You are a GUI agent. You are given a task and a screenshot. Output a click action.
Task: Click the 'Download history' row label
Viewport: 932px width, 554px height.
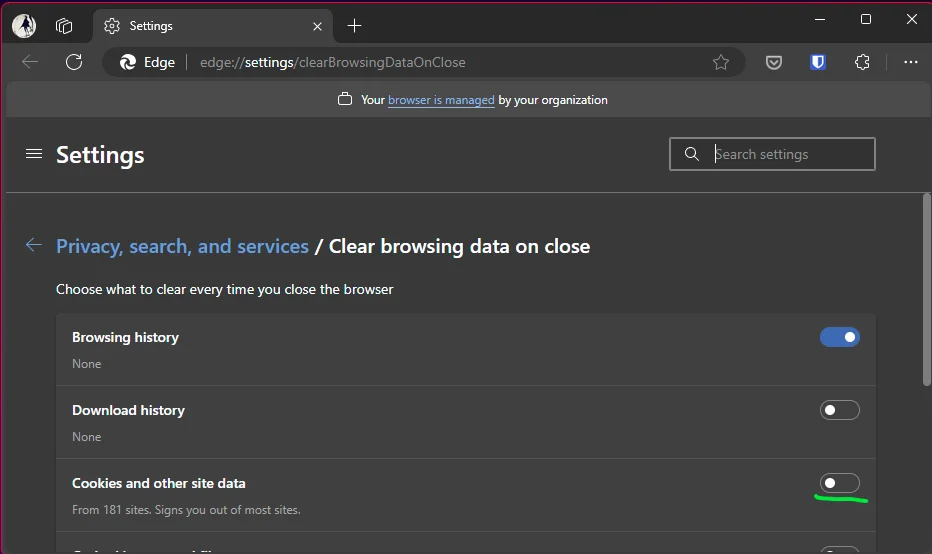point(128,410)
